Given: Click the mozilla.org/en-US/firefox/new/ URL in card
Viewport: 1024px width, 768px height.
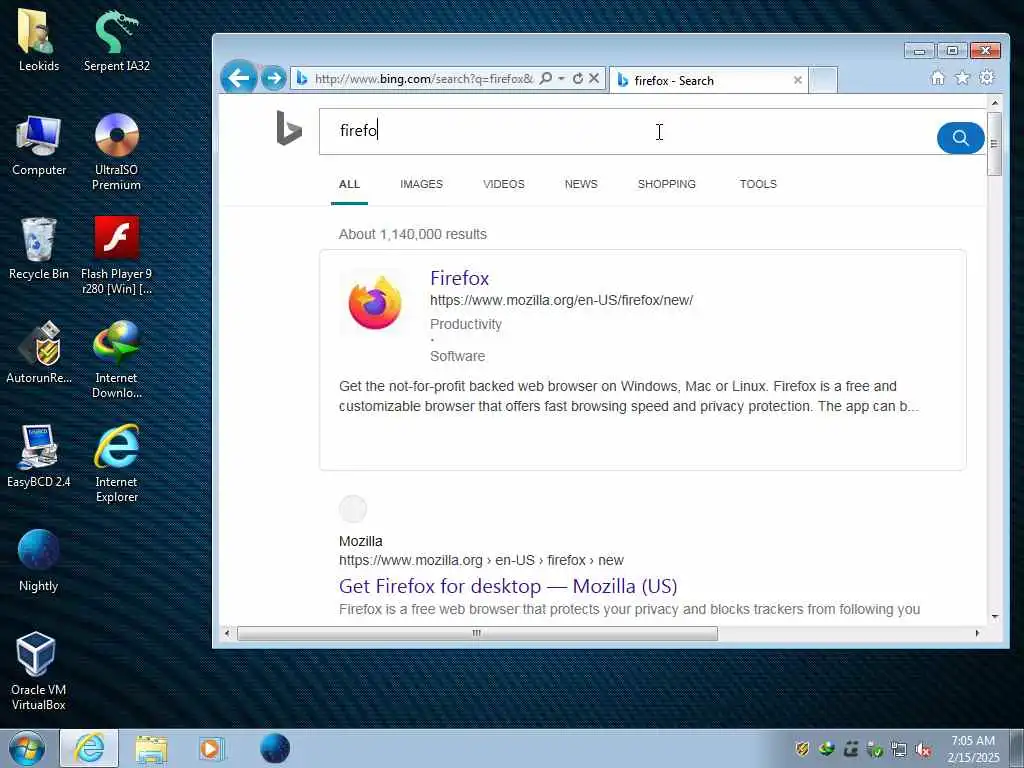Looking at the screenshot, I should (561, 300).
